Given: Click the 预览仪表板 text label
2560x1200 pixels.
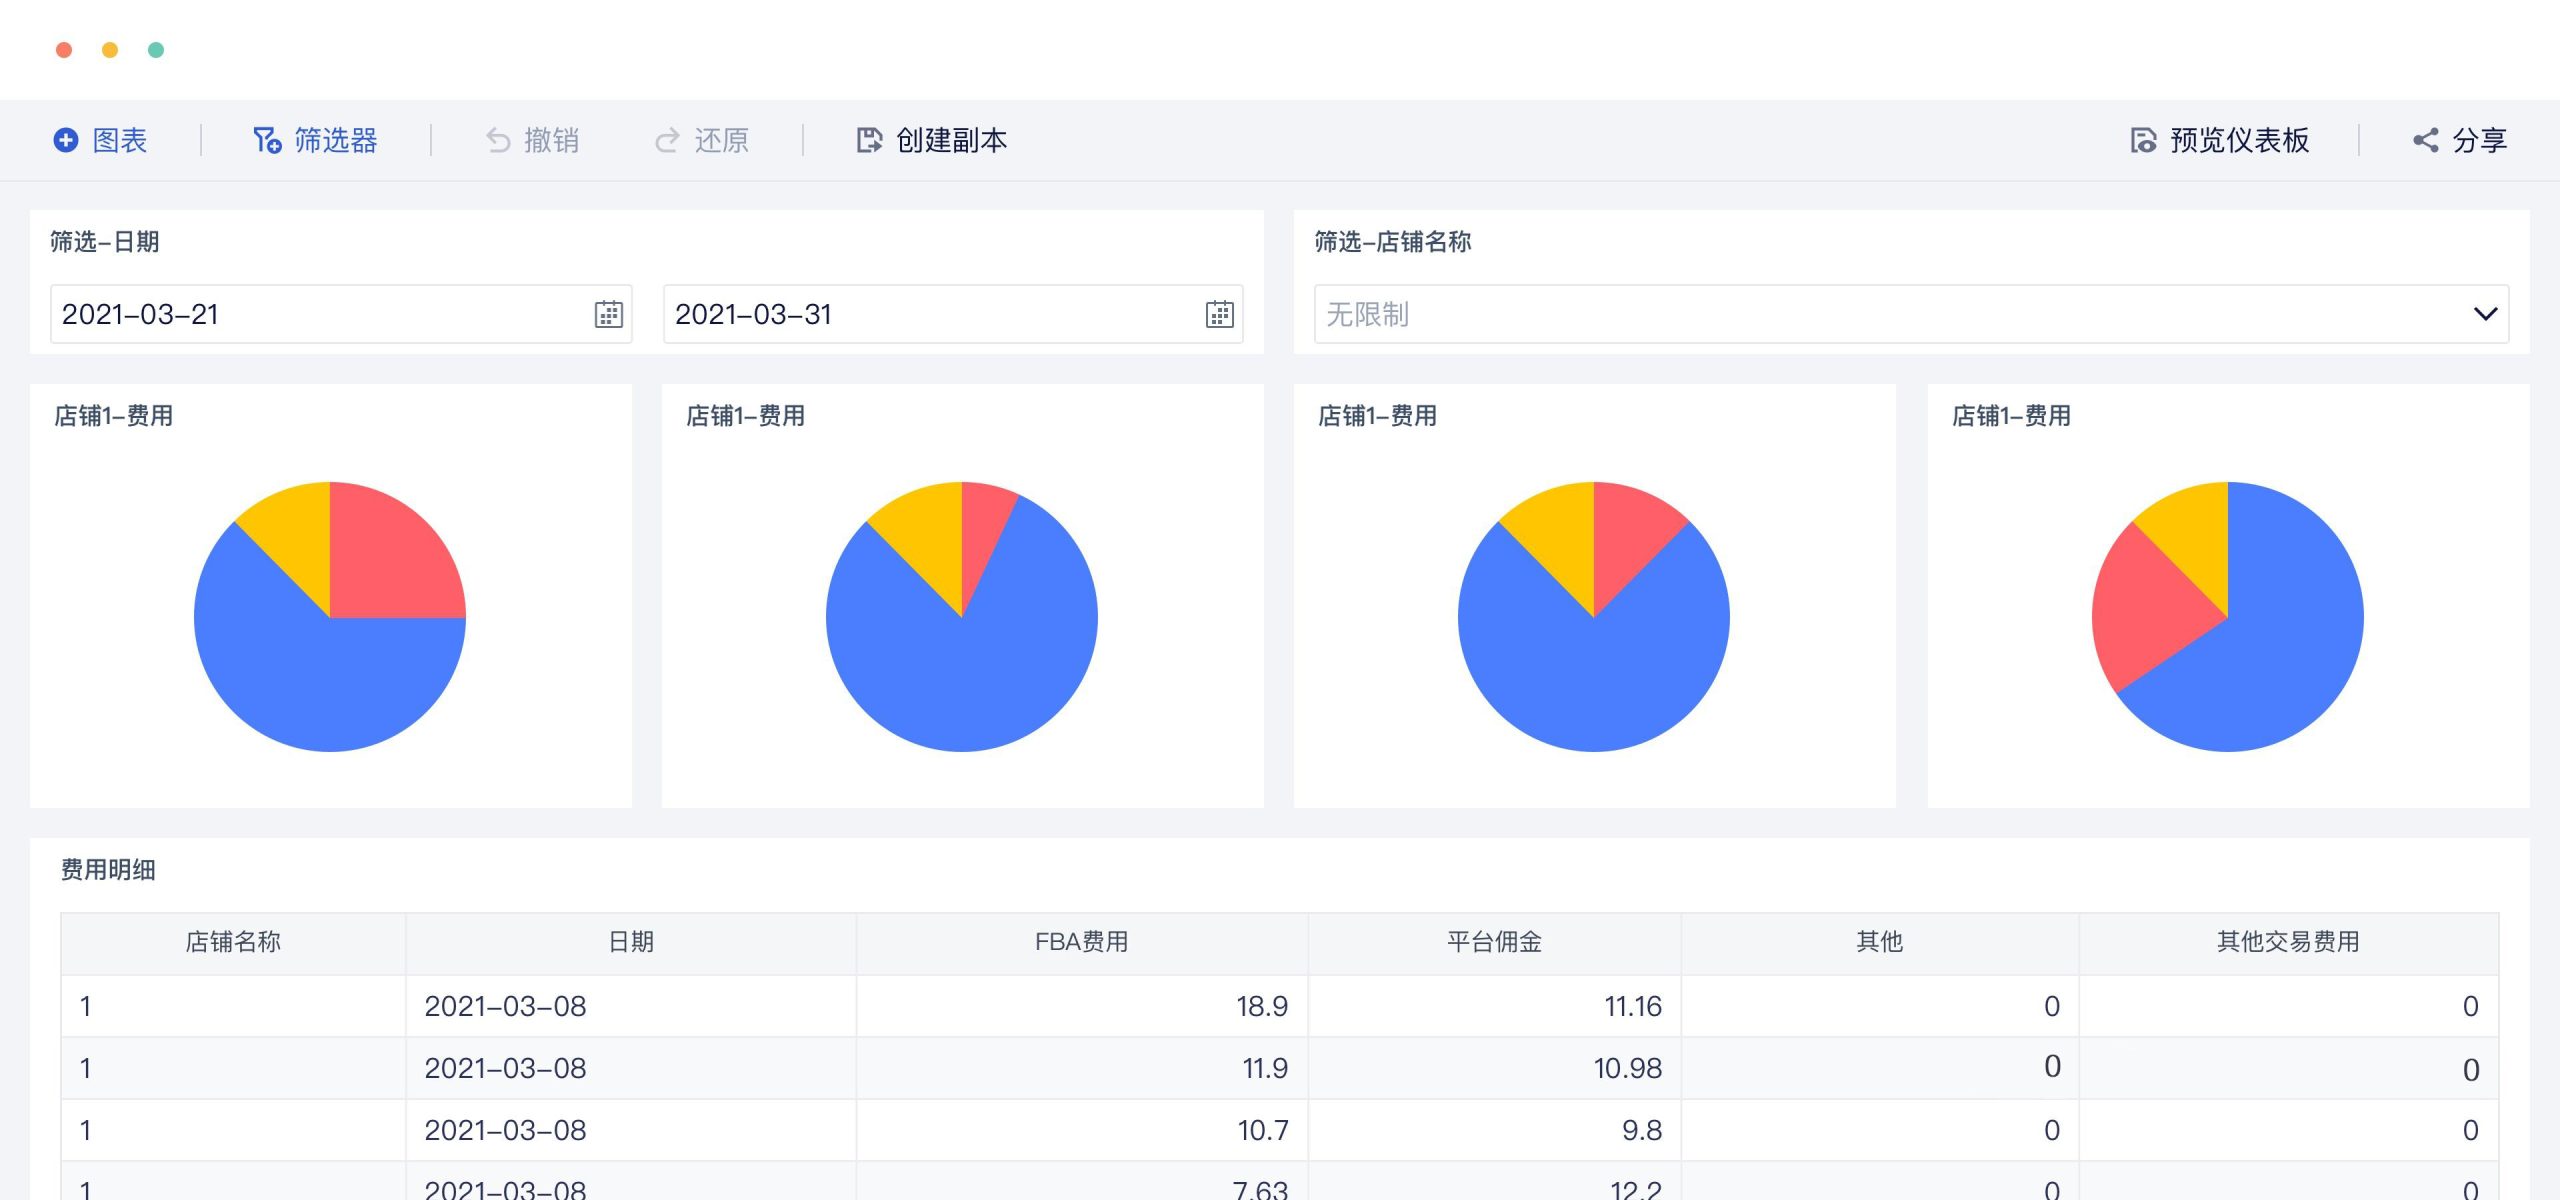Looking at the screenshot, I should [x=2239, y=140].
